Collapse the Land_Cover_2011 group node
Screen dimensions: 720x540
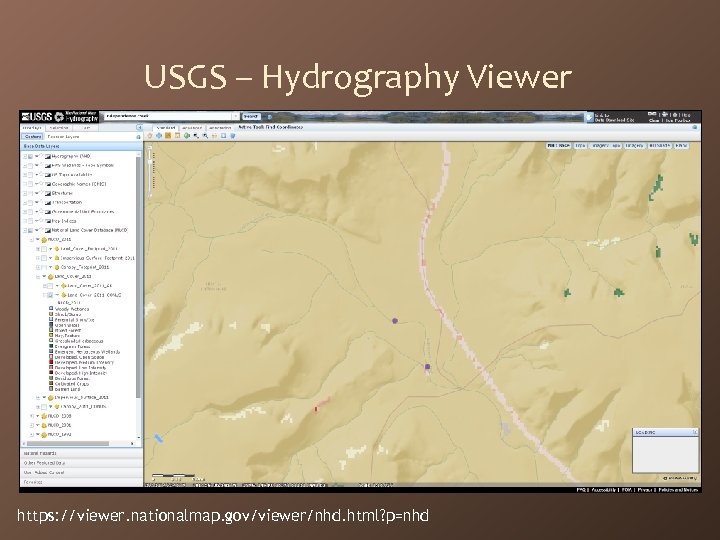pyautogui.click(x=38, y=277)
